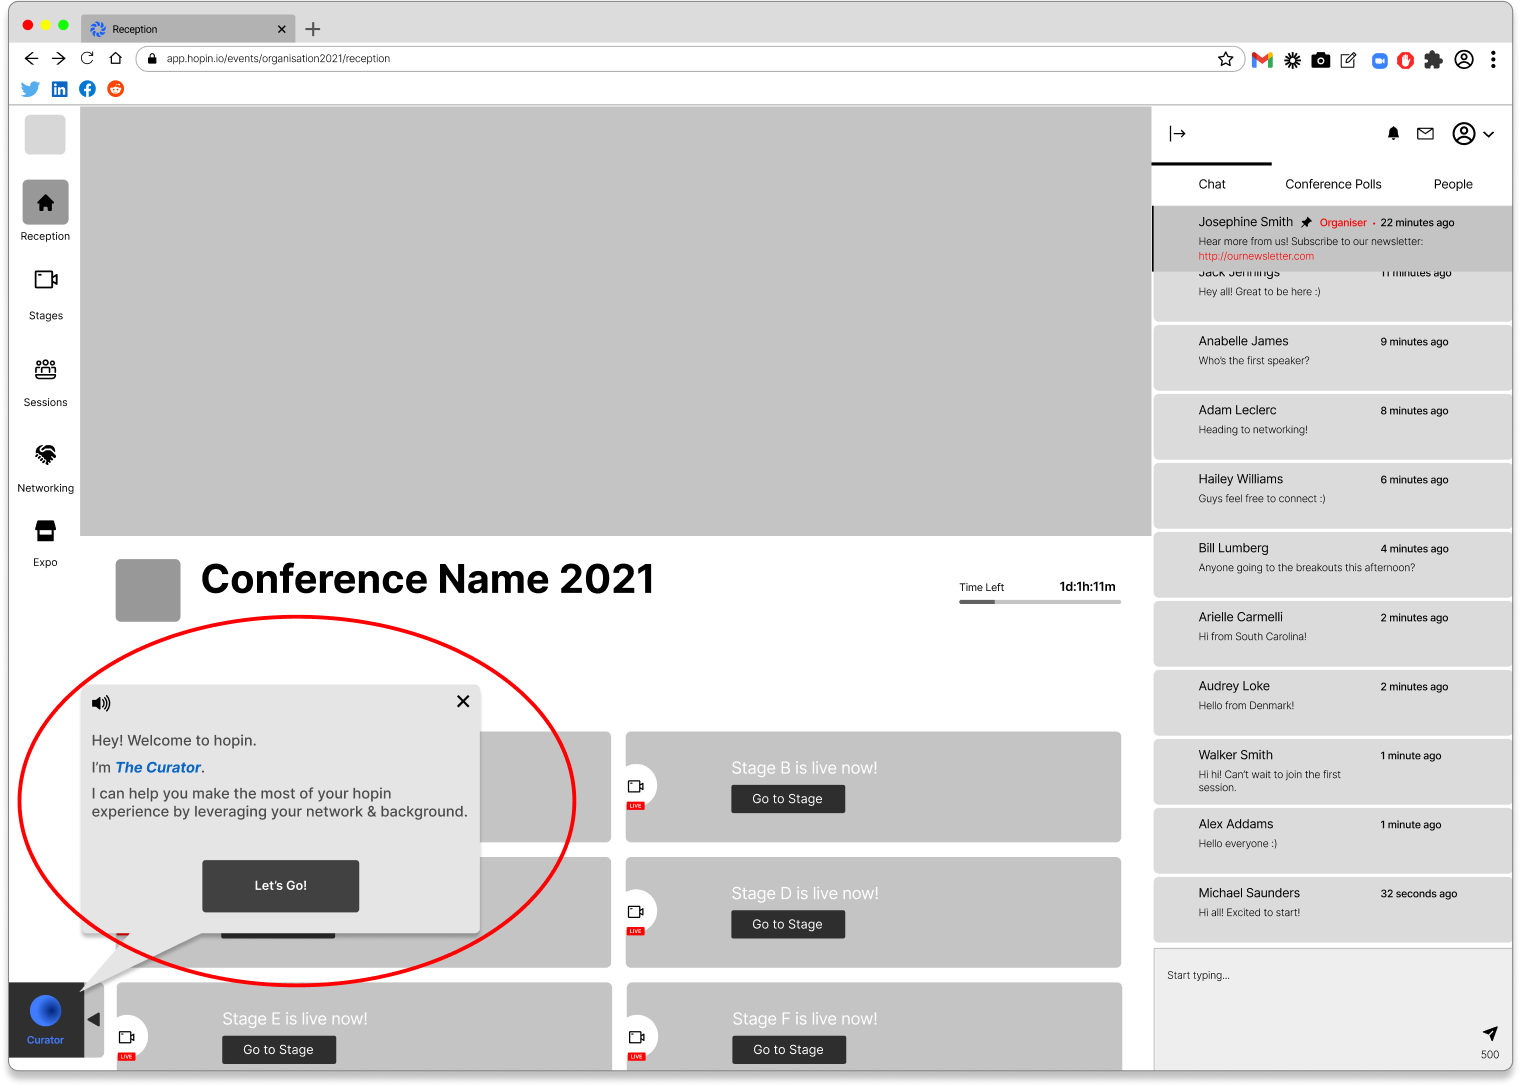Click Stage D camera icon
1521x1087 pixels.
(635, 912)
